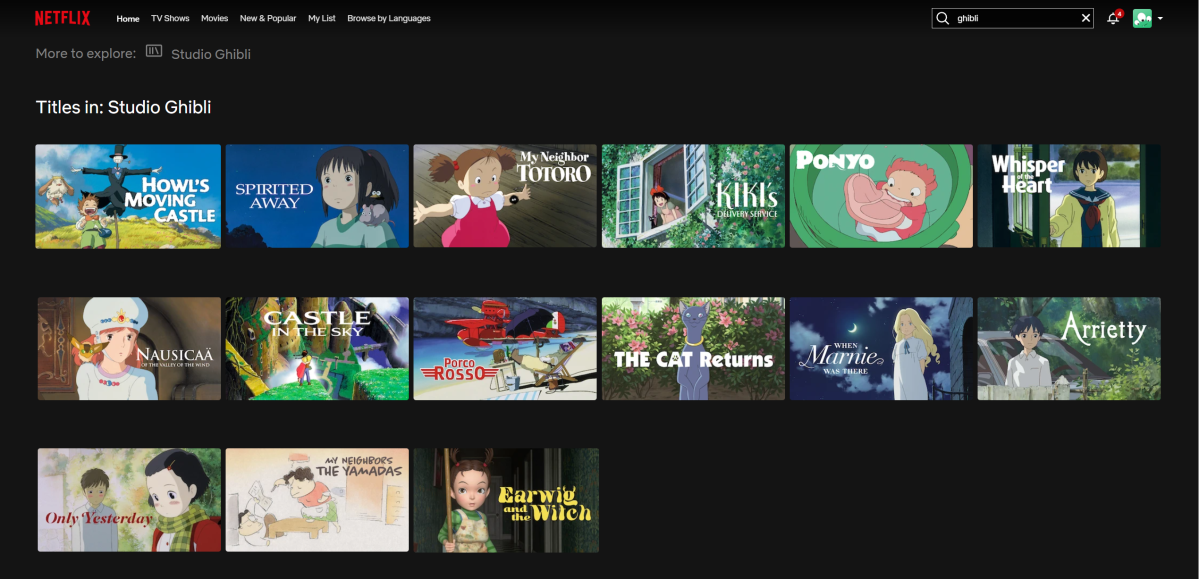Expand the profile dropdown arrow

point(1160,18)
